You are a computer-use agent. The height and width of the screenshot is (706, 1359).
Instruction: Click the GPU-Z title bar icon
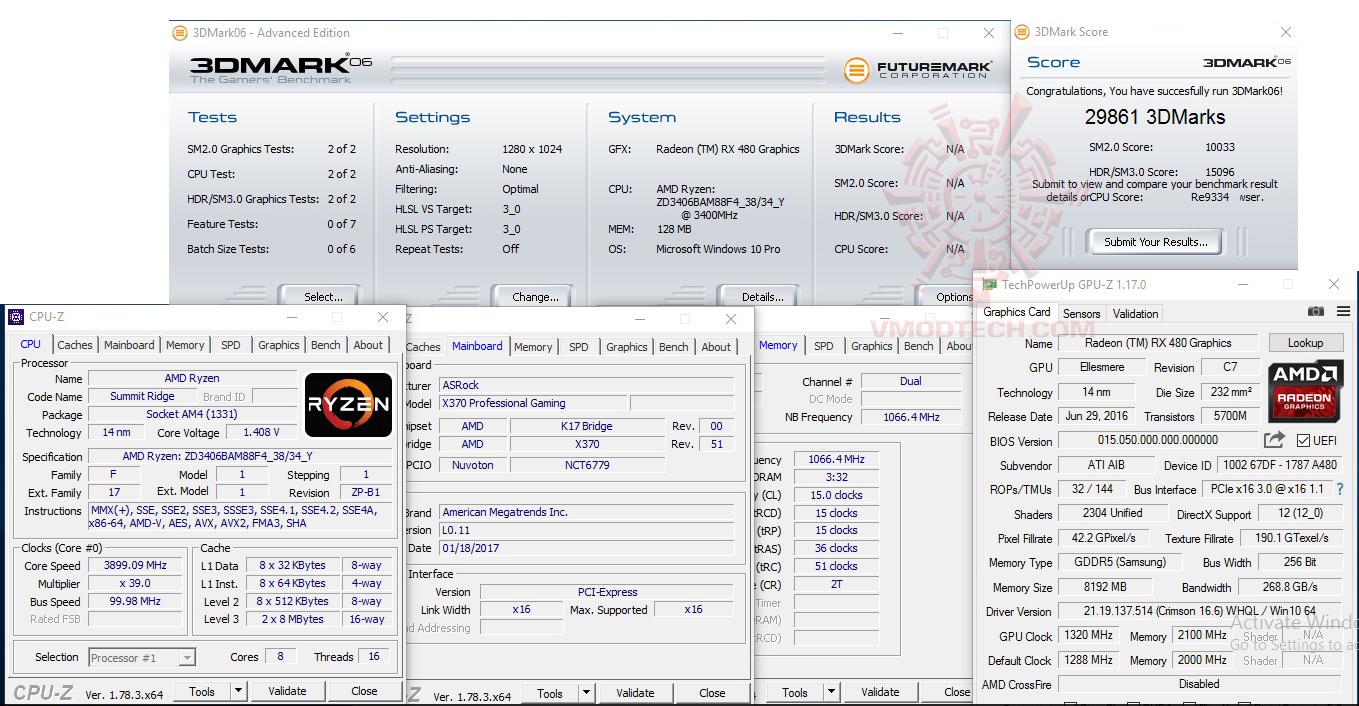990,285
